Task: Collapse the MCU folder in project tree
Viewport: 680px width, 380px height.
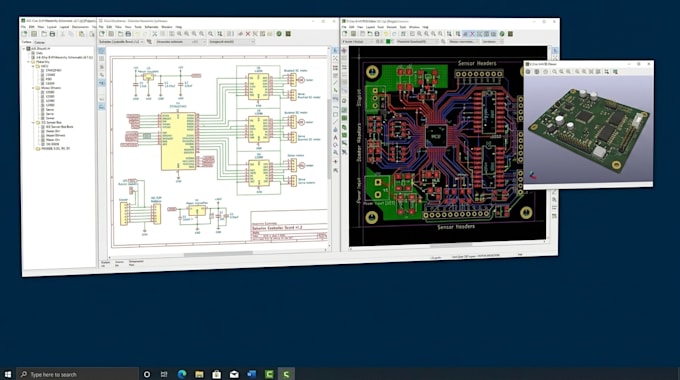Action: [x=33, y=66]
